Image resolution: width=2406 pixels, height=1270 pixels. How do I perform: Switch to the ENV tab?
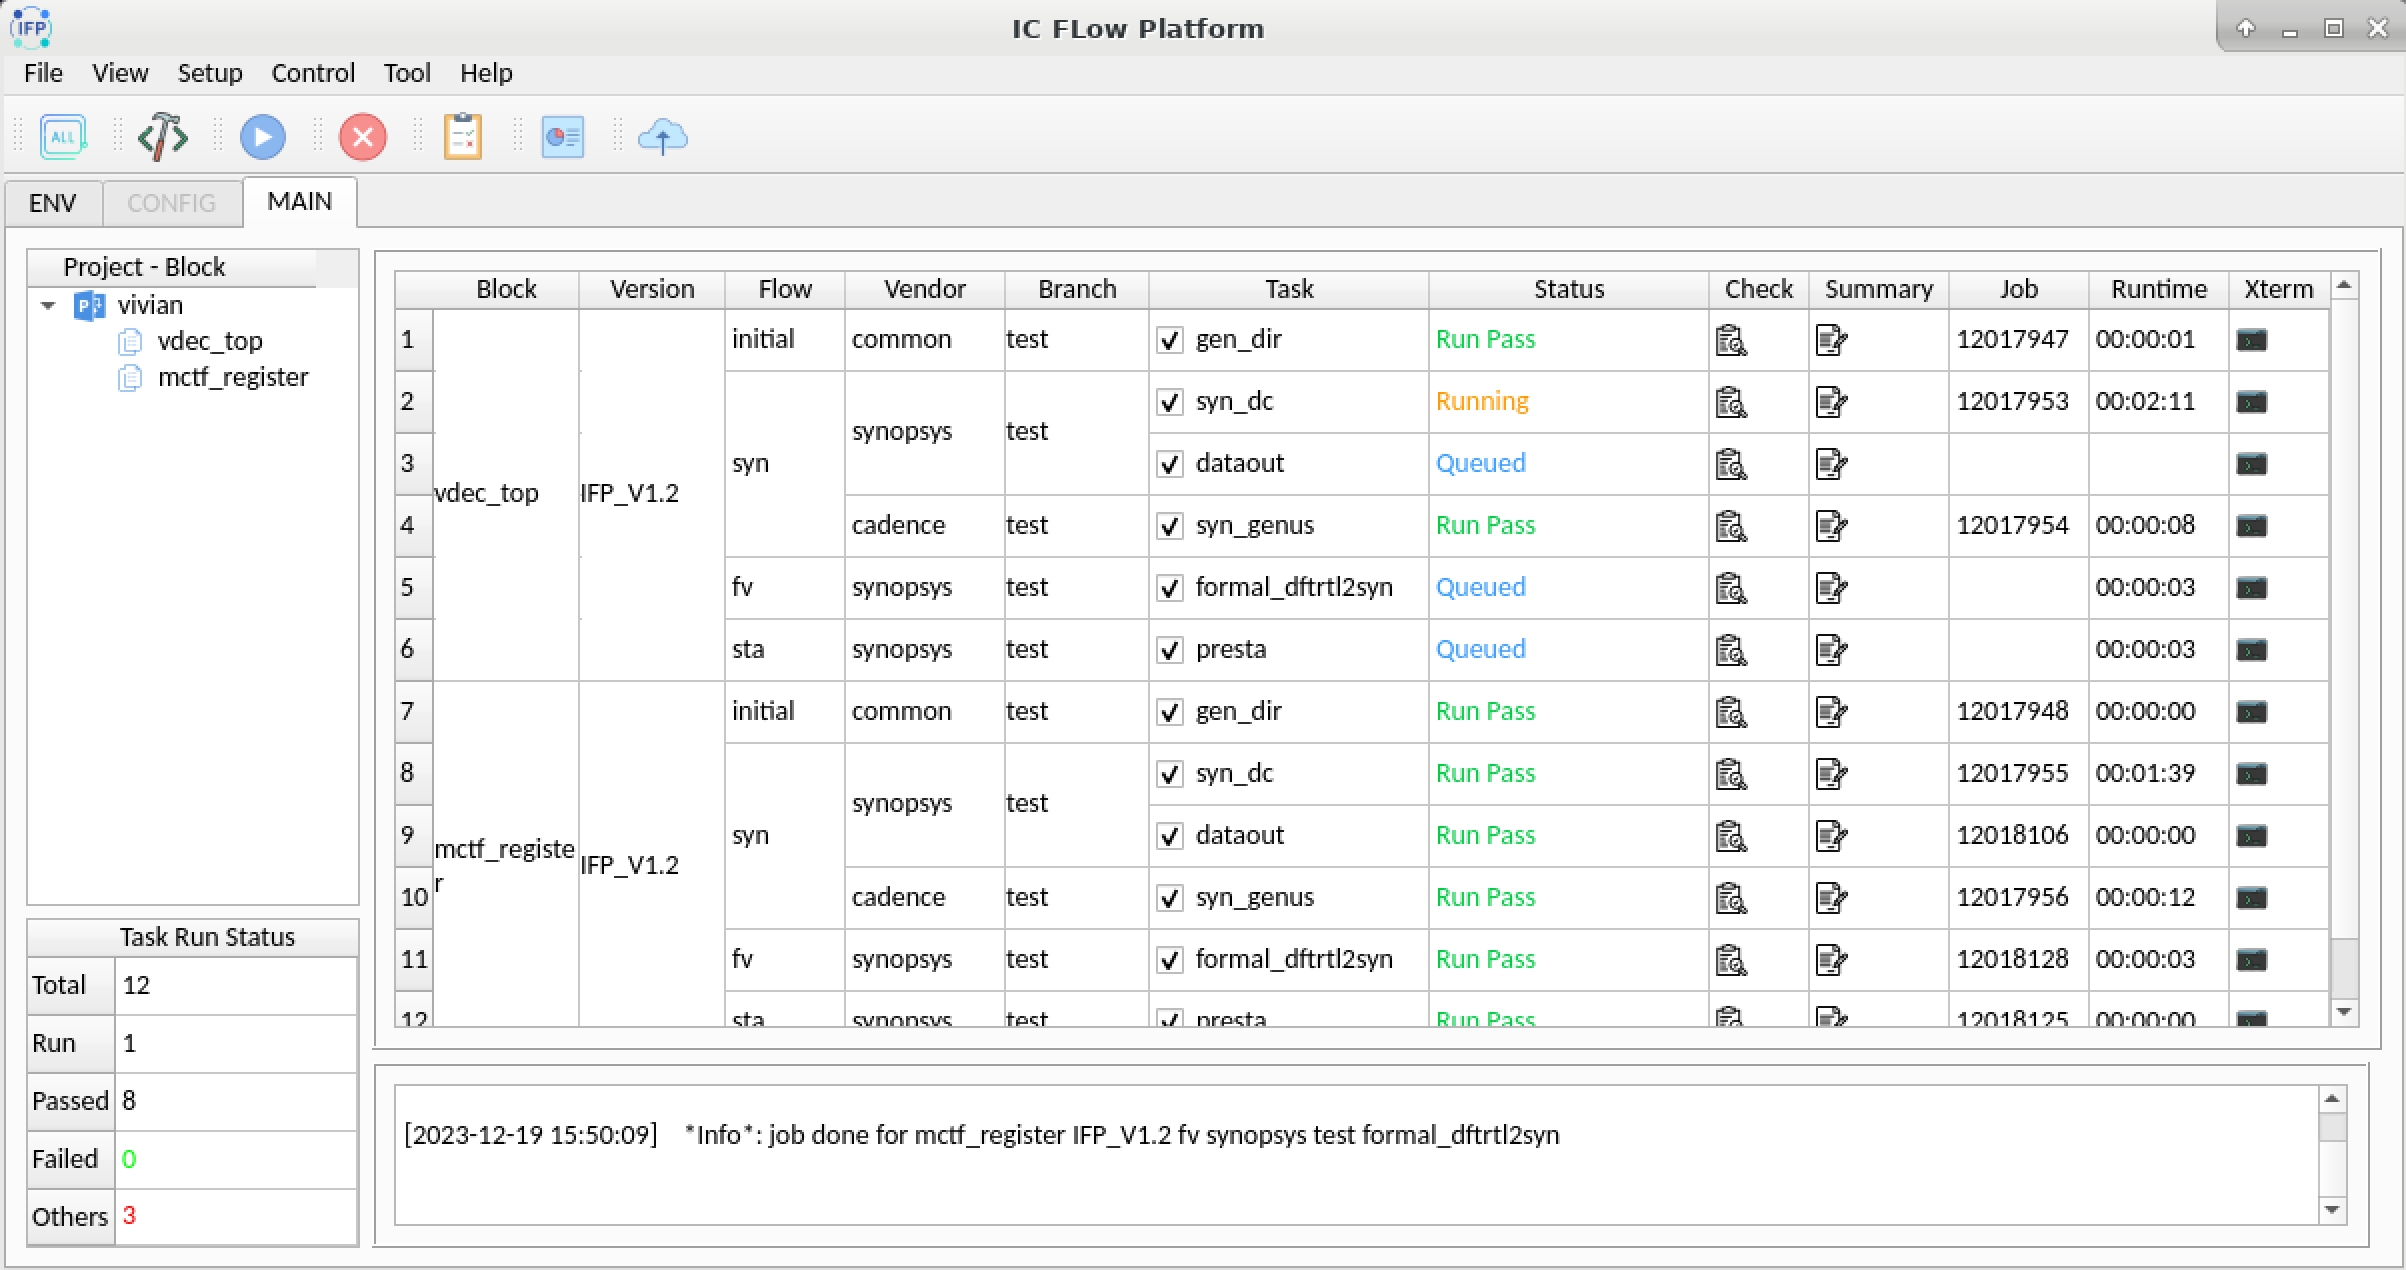point(53,203)
